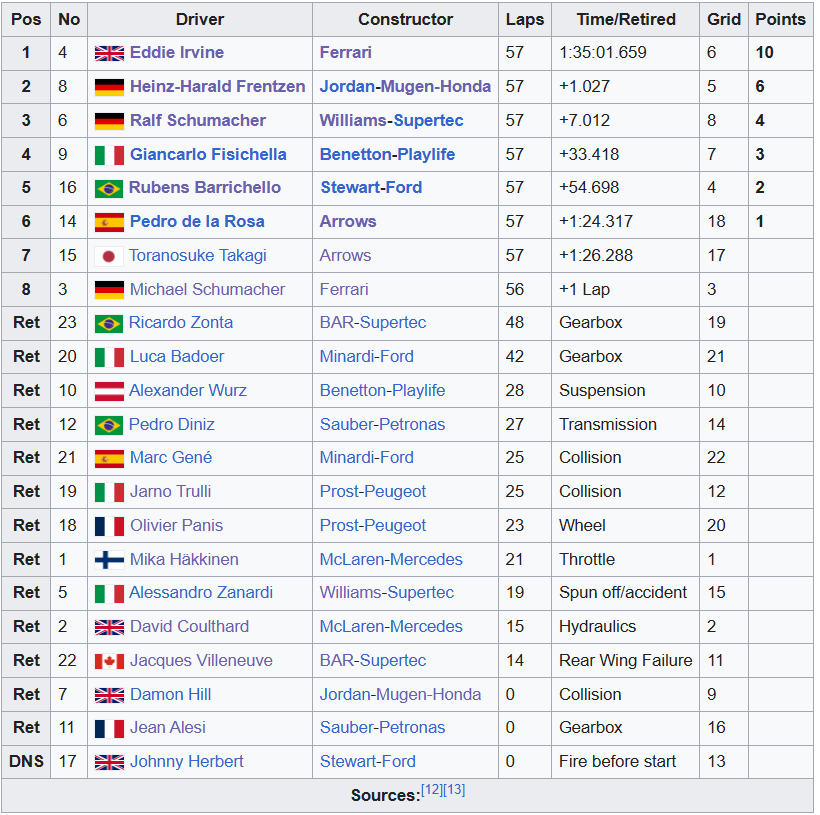Open Minardi-Ford link in Luca Badoer's row
Viewport: 820px width, 815px height.
pos(367,356)
